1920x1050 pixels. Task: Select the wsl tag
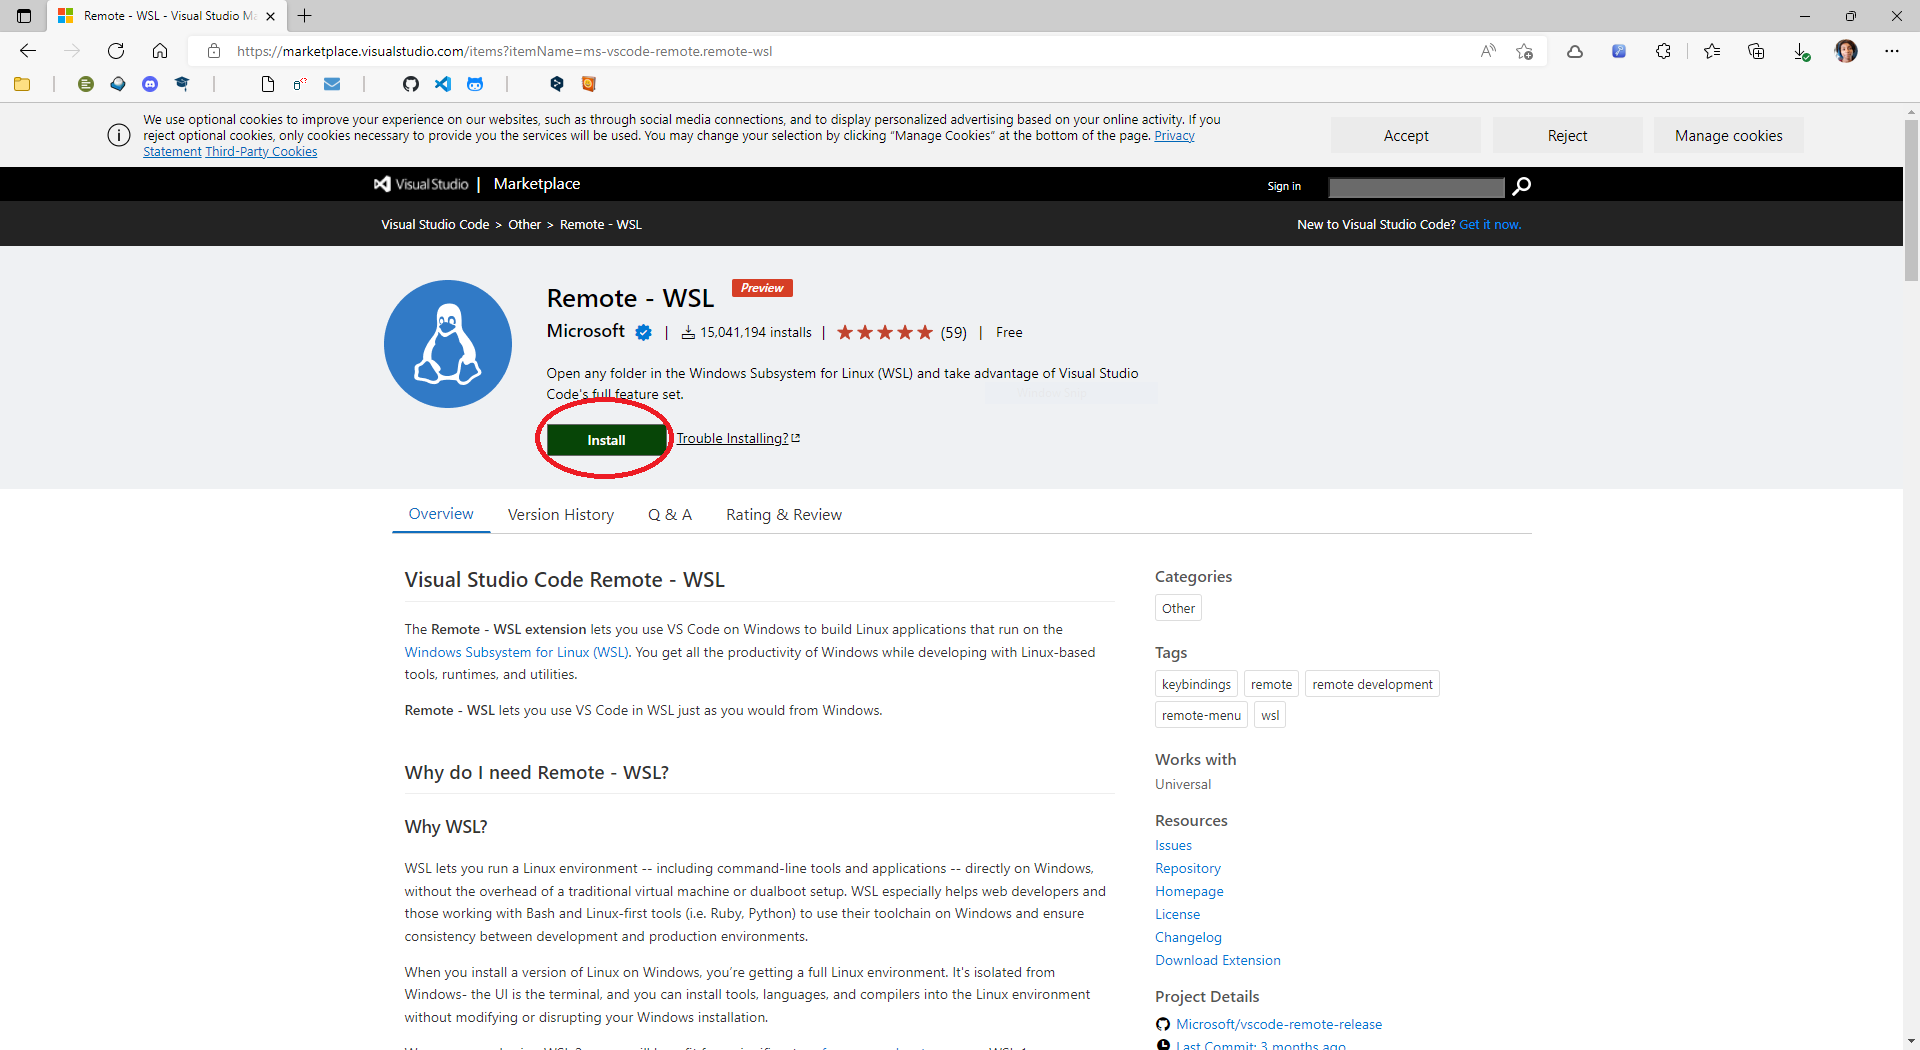(1270, 715)
